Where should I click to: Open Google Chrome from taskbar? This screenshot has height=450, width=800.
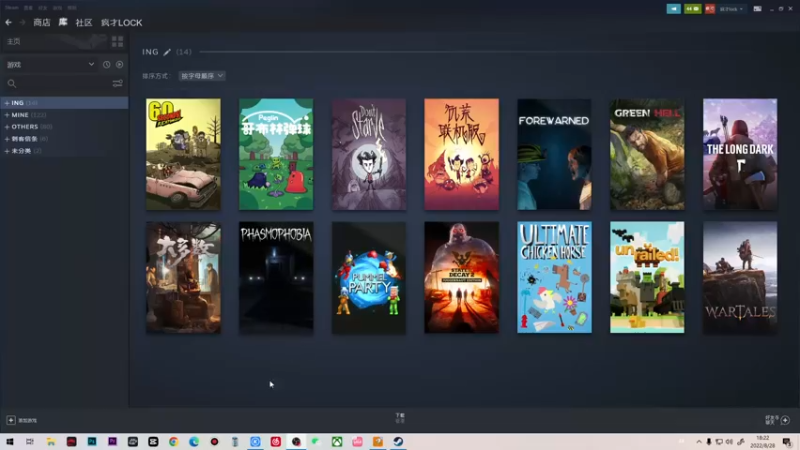click(x=173, y=442)
